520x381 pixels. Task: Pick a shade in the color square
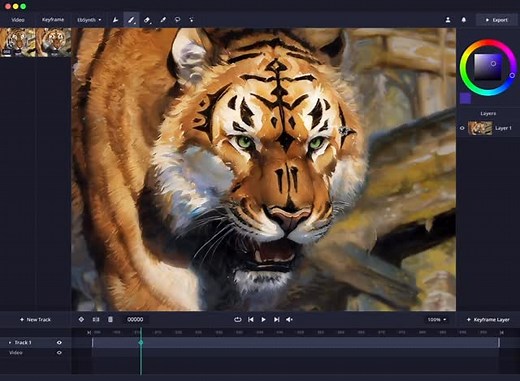pyautogui.click(x=488, y=67)
